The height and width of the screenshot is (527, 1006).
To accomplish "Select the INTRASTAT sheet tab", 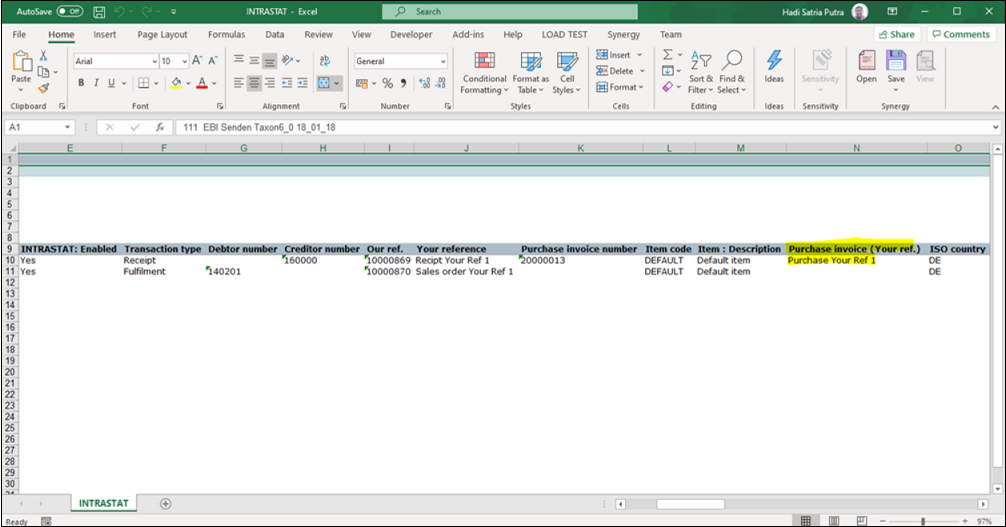I will pyautogui.click(x=103, y=503).
